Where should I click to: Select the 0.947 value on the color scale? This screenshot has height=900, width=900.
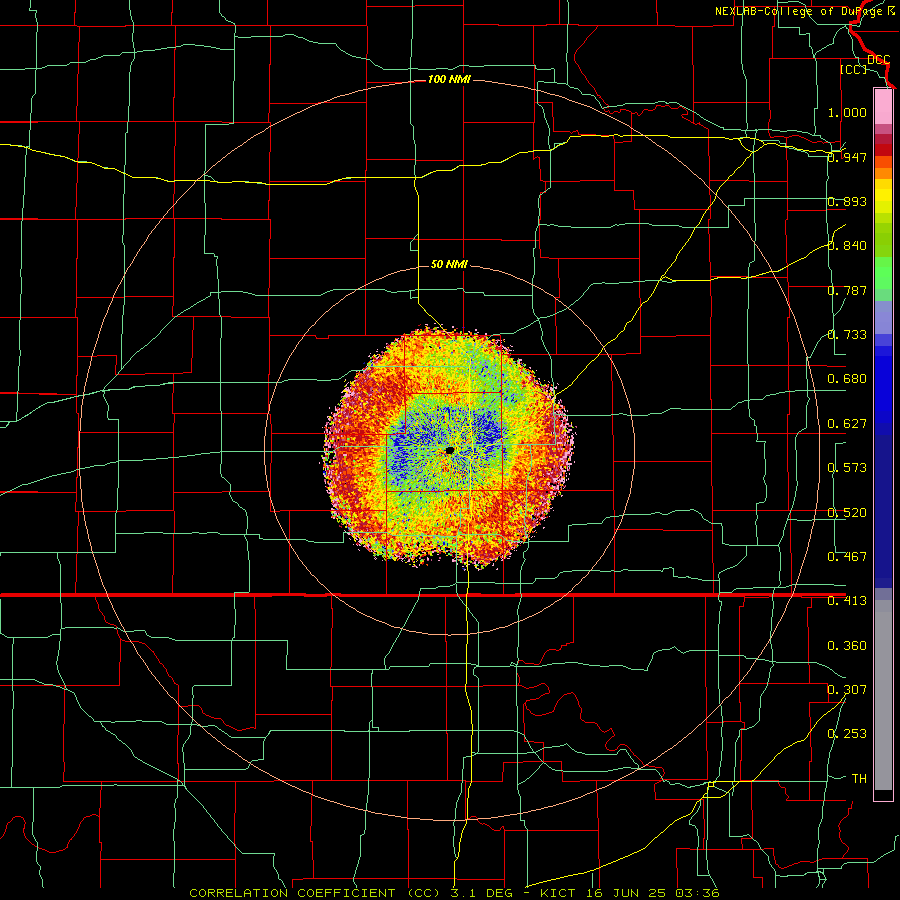(847, 157)
